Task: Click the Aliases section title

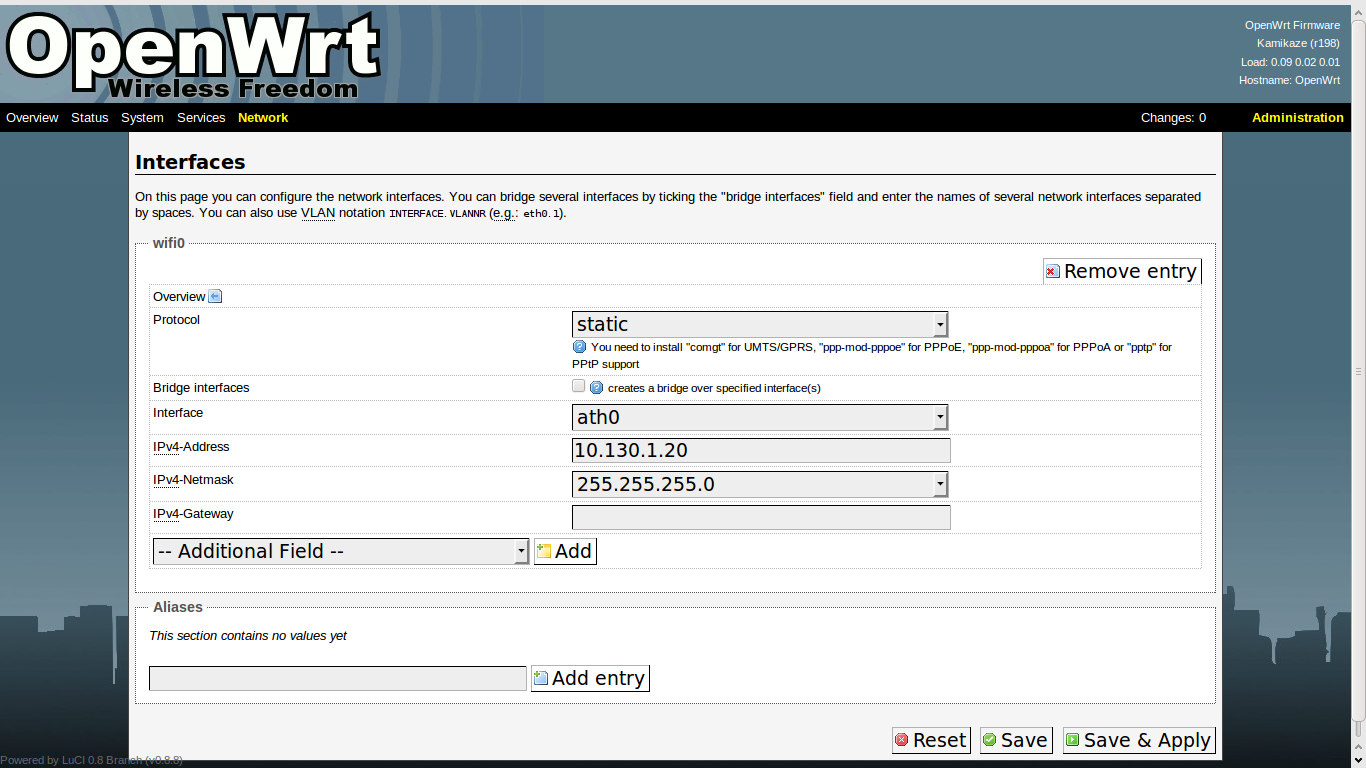Action: pos(178,607)
